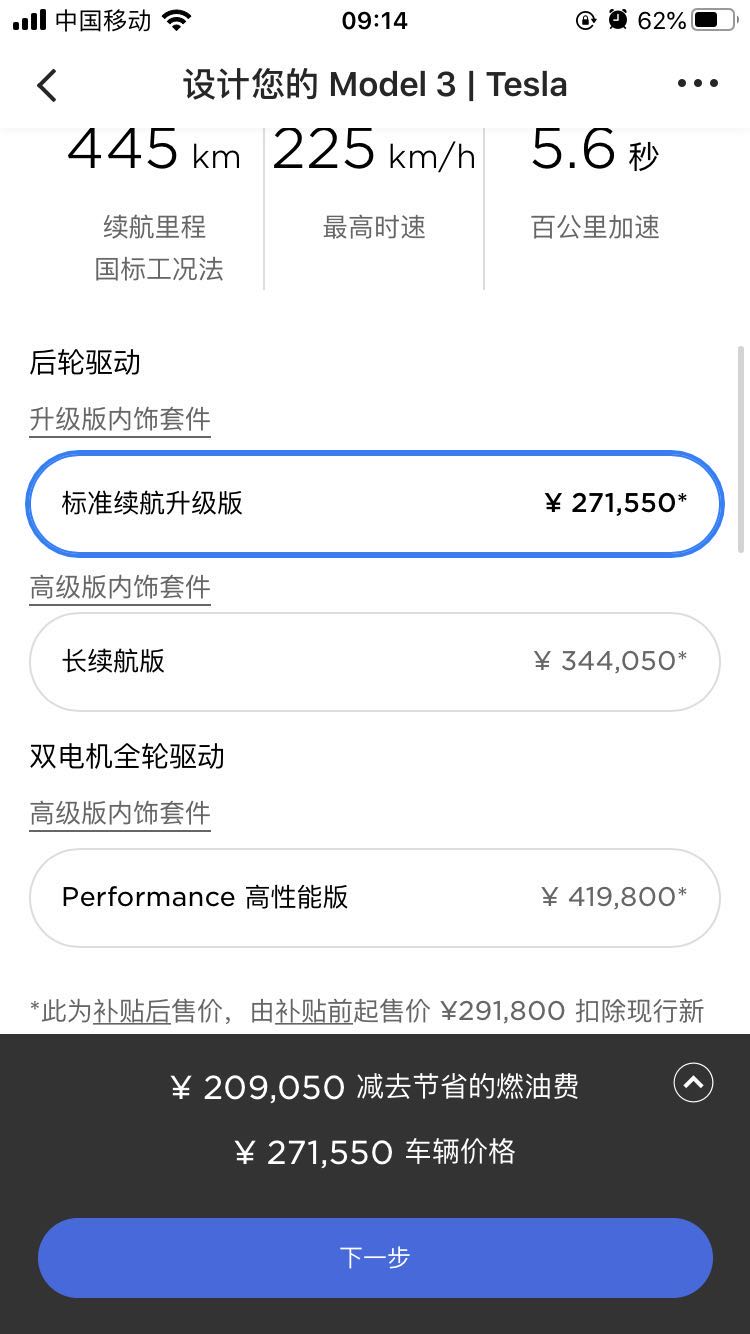Open the 升级版内饰套件 link

coord(120,419)
